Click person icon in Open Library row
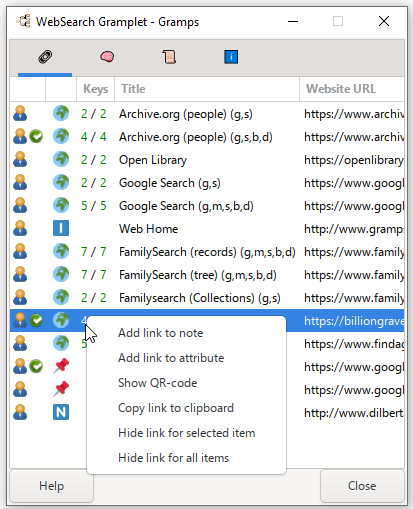This screenshot has height=509, width=413. pos(20,159)
